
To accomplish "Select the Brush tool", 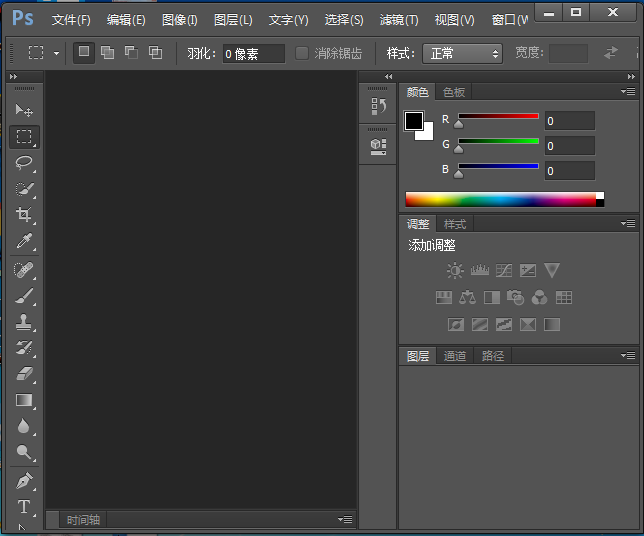I will click(x=25, y=296).
